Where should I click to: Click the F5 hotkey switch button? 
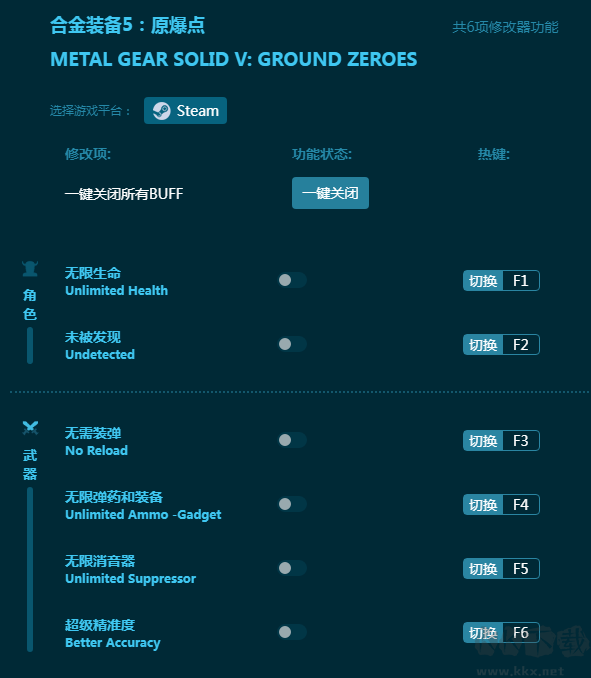coord(483,569)
